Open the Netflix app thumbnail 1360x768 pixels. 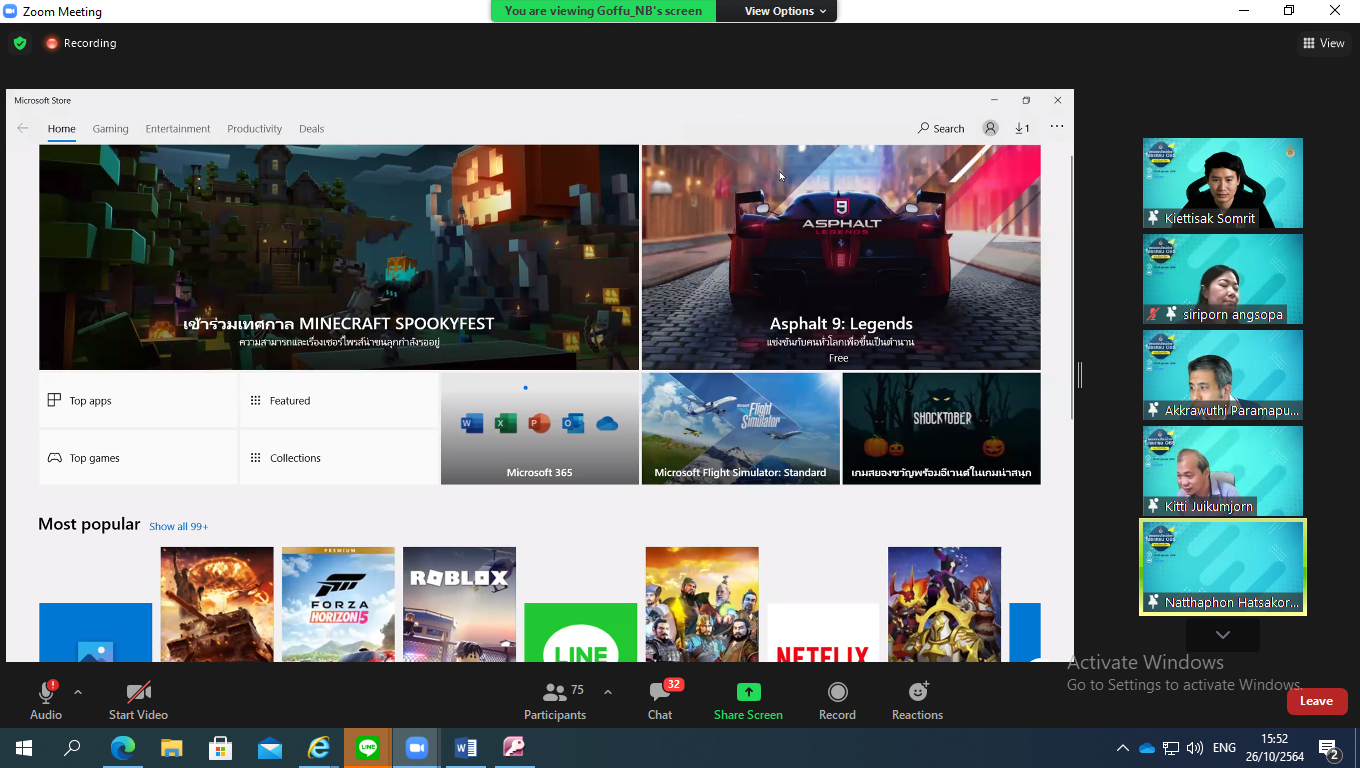(x=823, y=632)
